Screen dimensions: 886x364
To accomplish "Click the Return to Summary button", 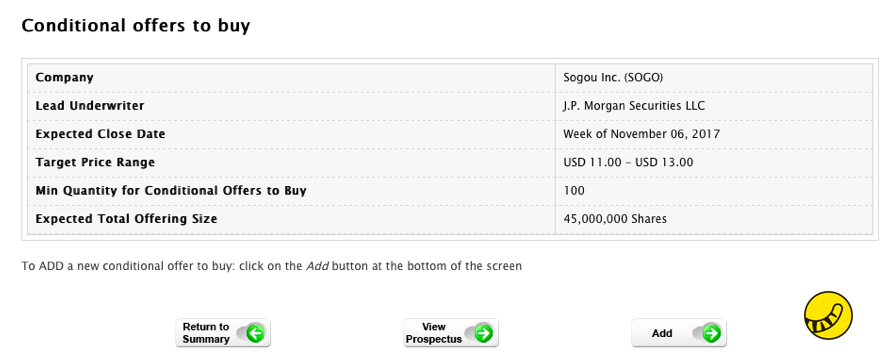I will 223,333.
